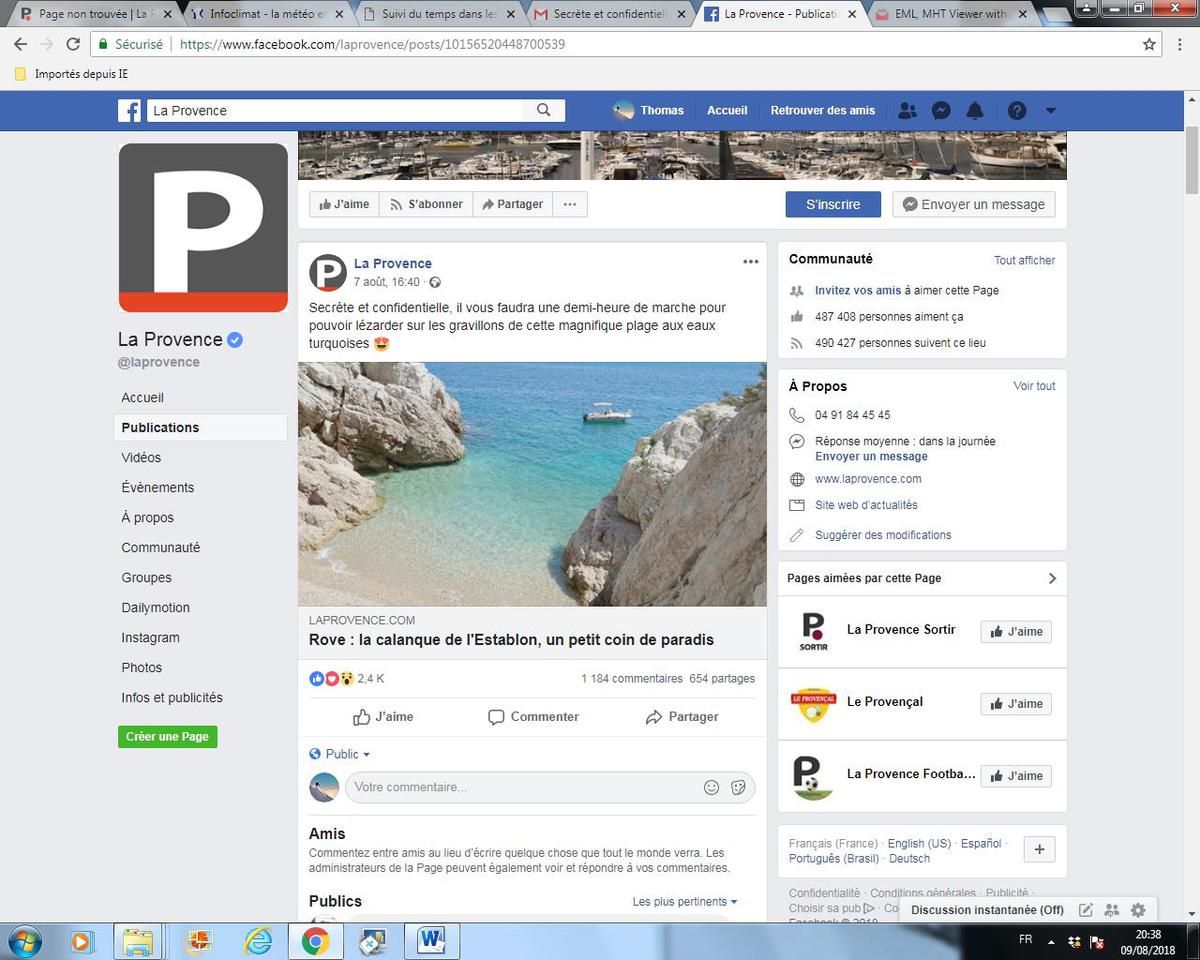Open quick help question mark icon
This screenshot has height=960, width=1200.
[x=1017, y=111]
